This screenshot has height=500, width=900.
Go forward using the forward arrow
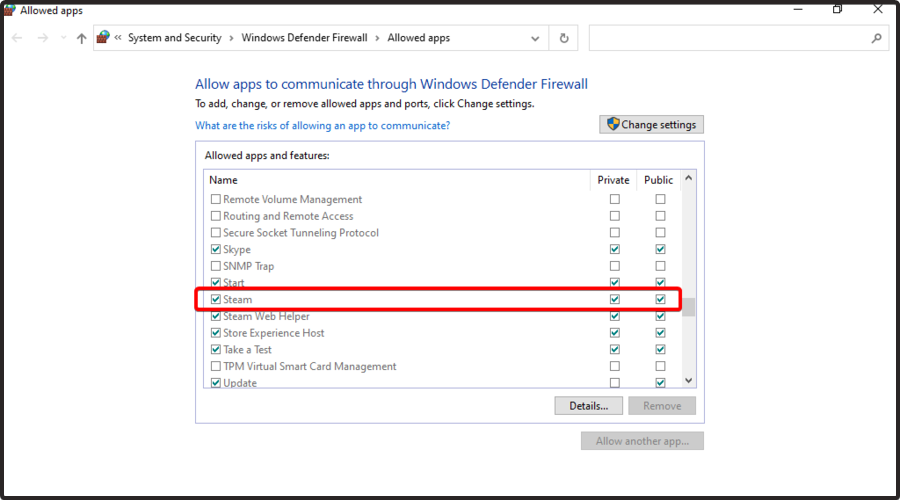(x=42, y=38)
